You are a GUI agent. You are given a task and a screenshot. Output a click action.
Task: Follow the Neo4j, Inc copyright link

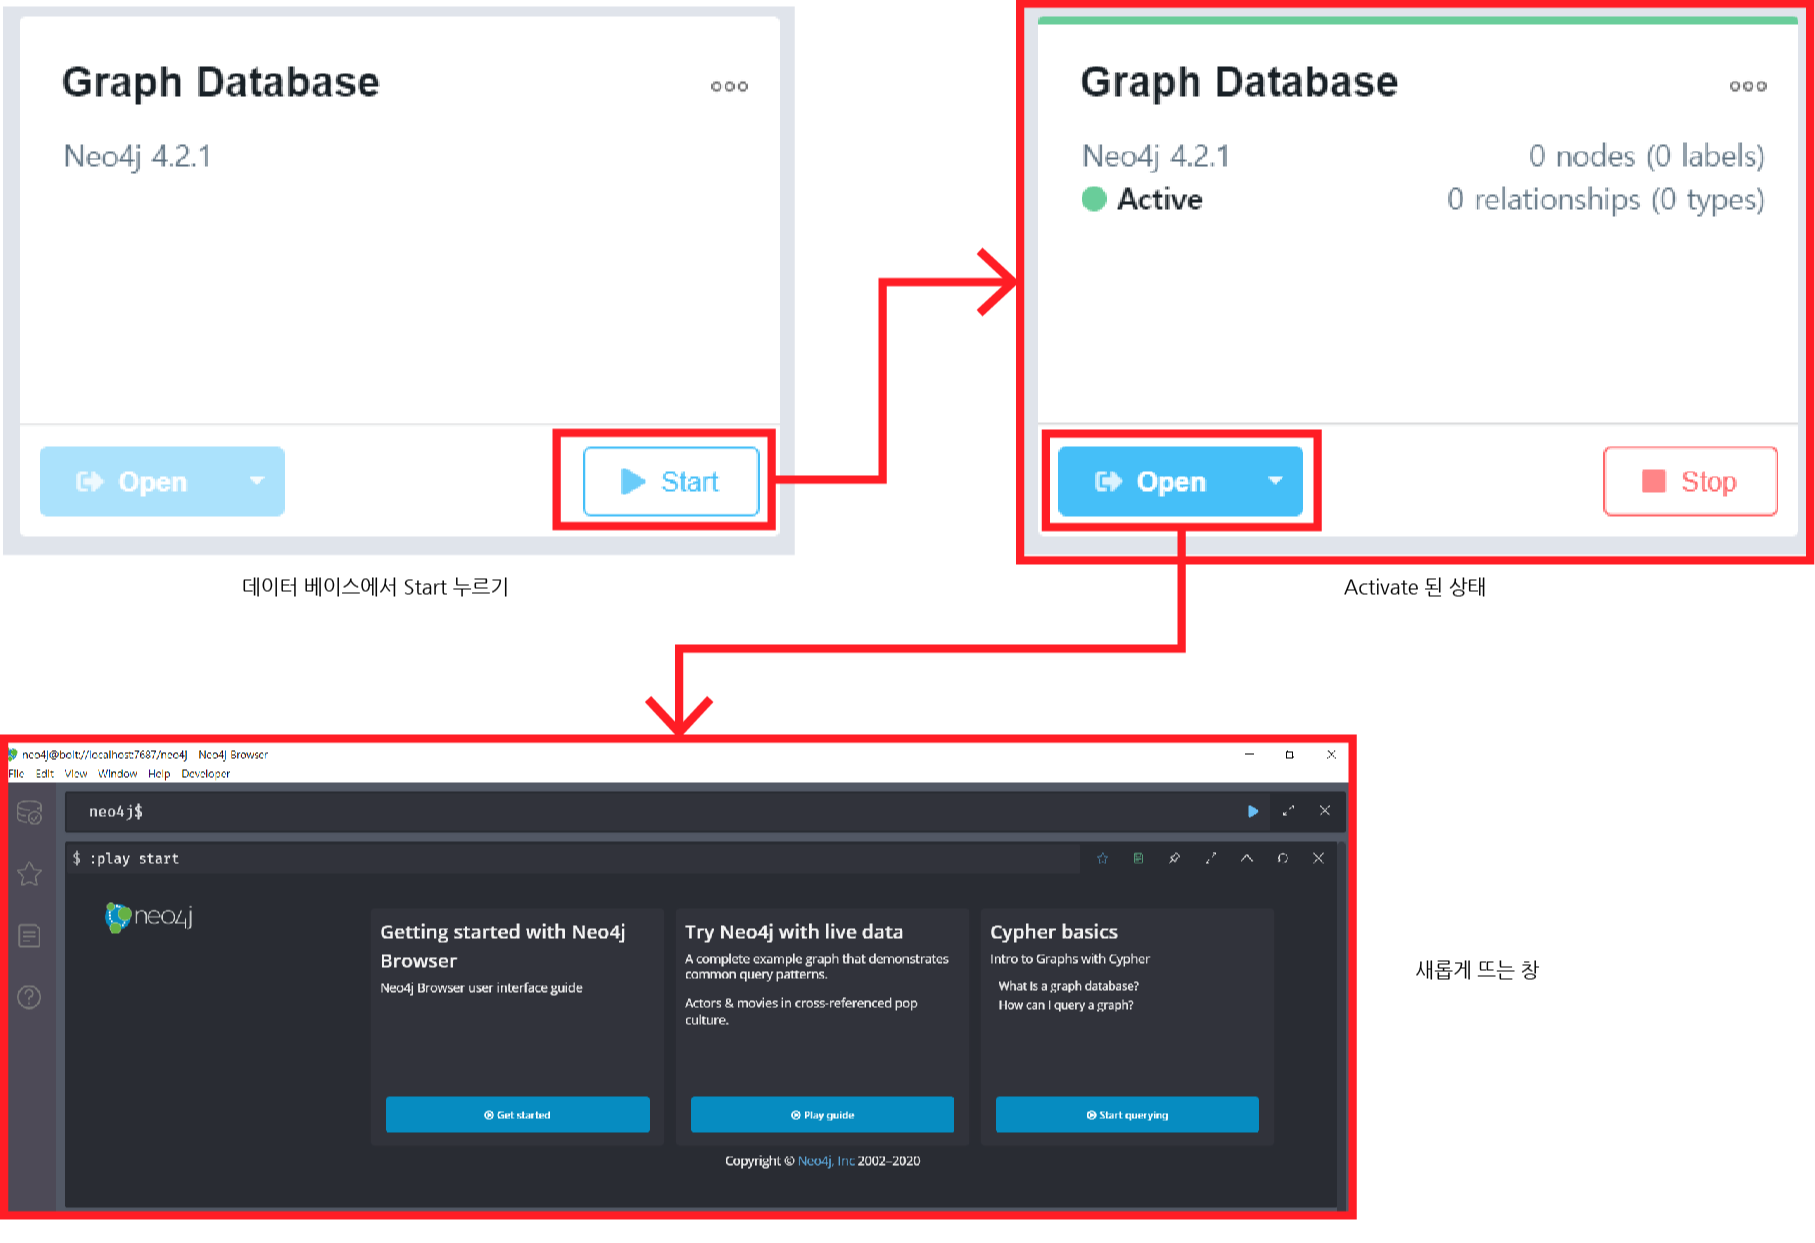coord(826,1161)
